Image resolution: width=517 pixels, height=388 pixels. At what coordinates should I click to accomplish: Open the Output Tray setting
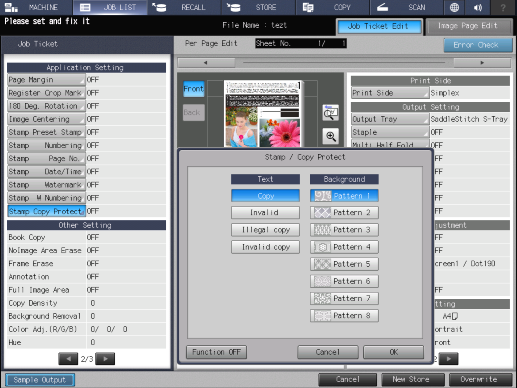tap(390, 119)
